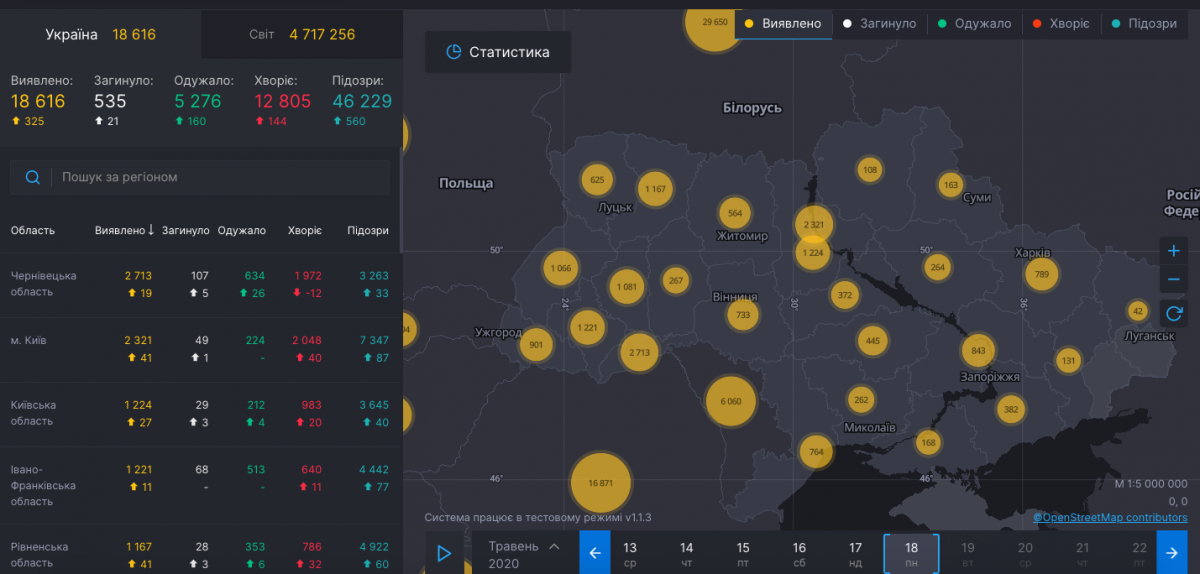Viewport: 1200px width, 574px height.
Task: Go to next dates with right arrow
Action: [1172, 552]
